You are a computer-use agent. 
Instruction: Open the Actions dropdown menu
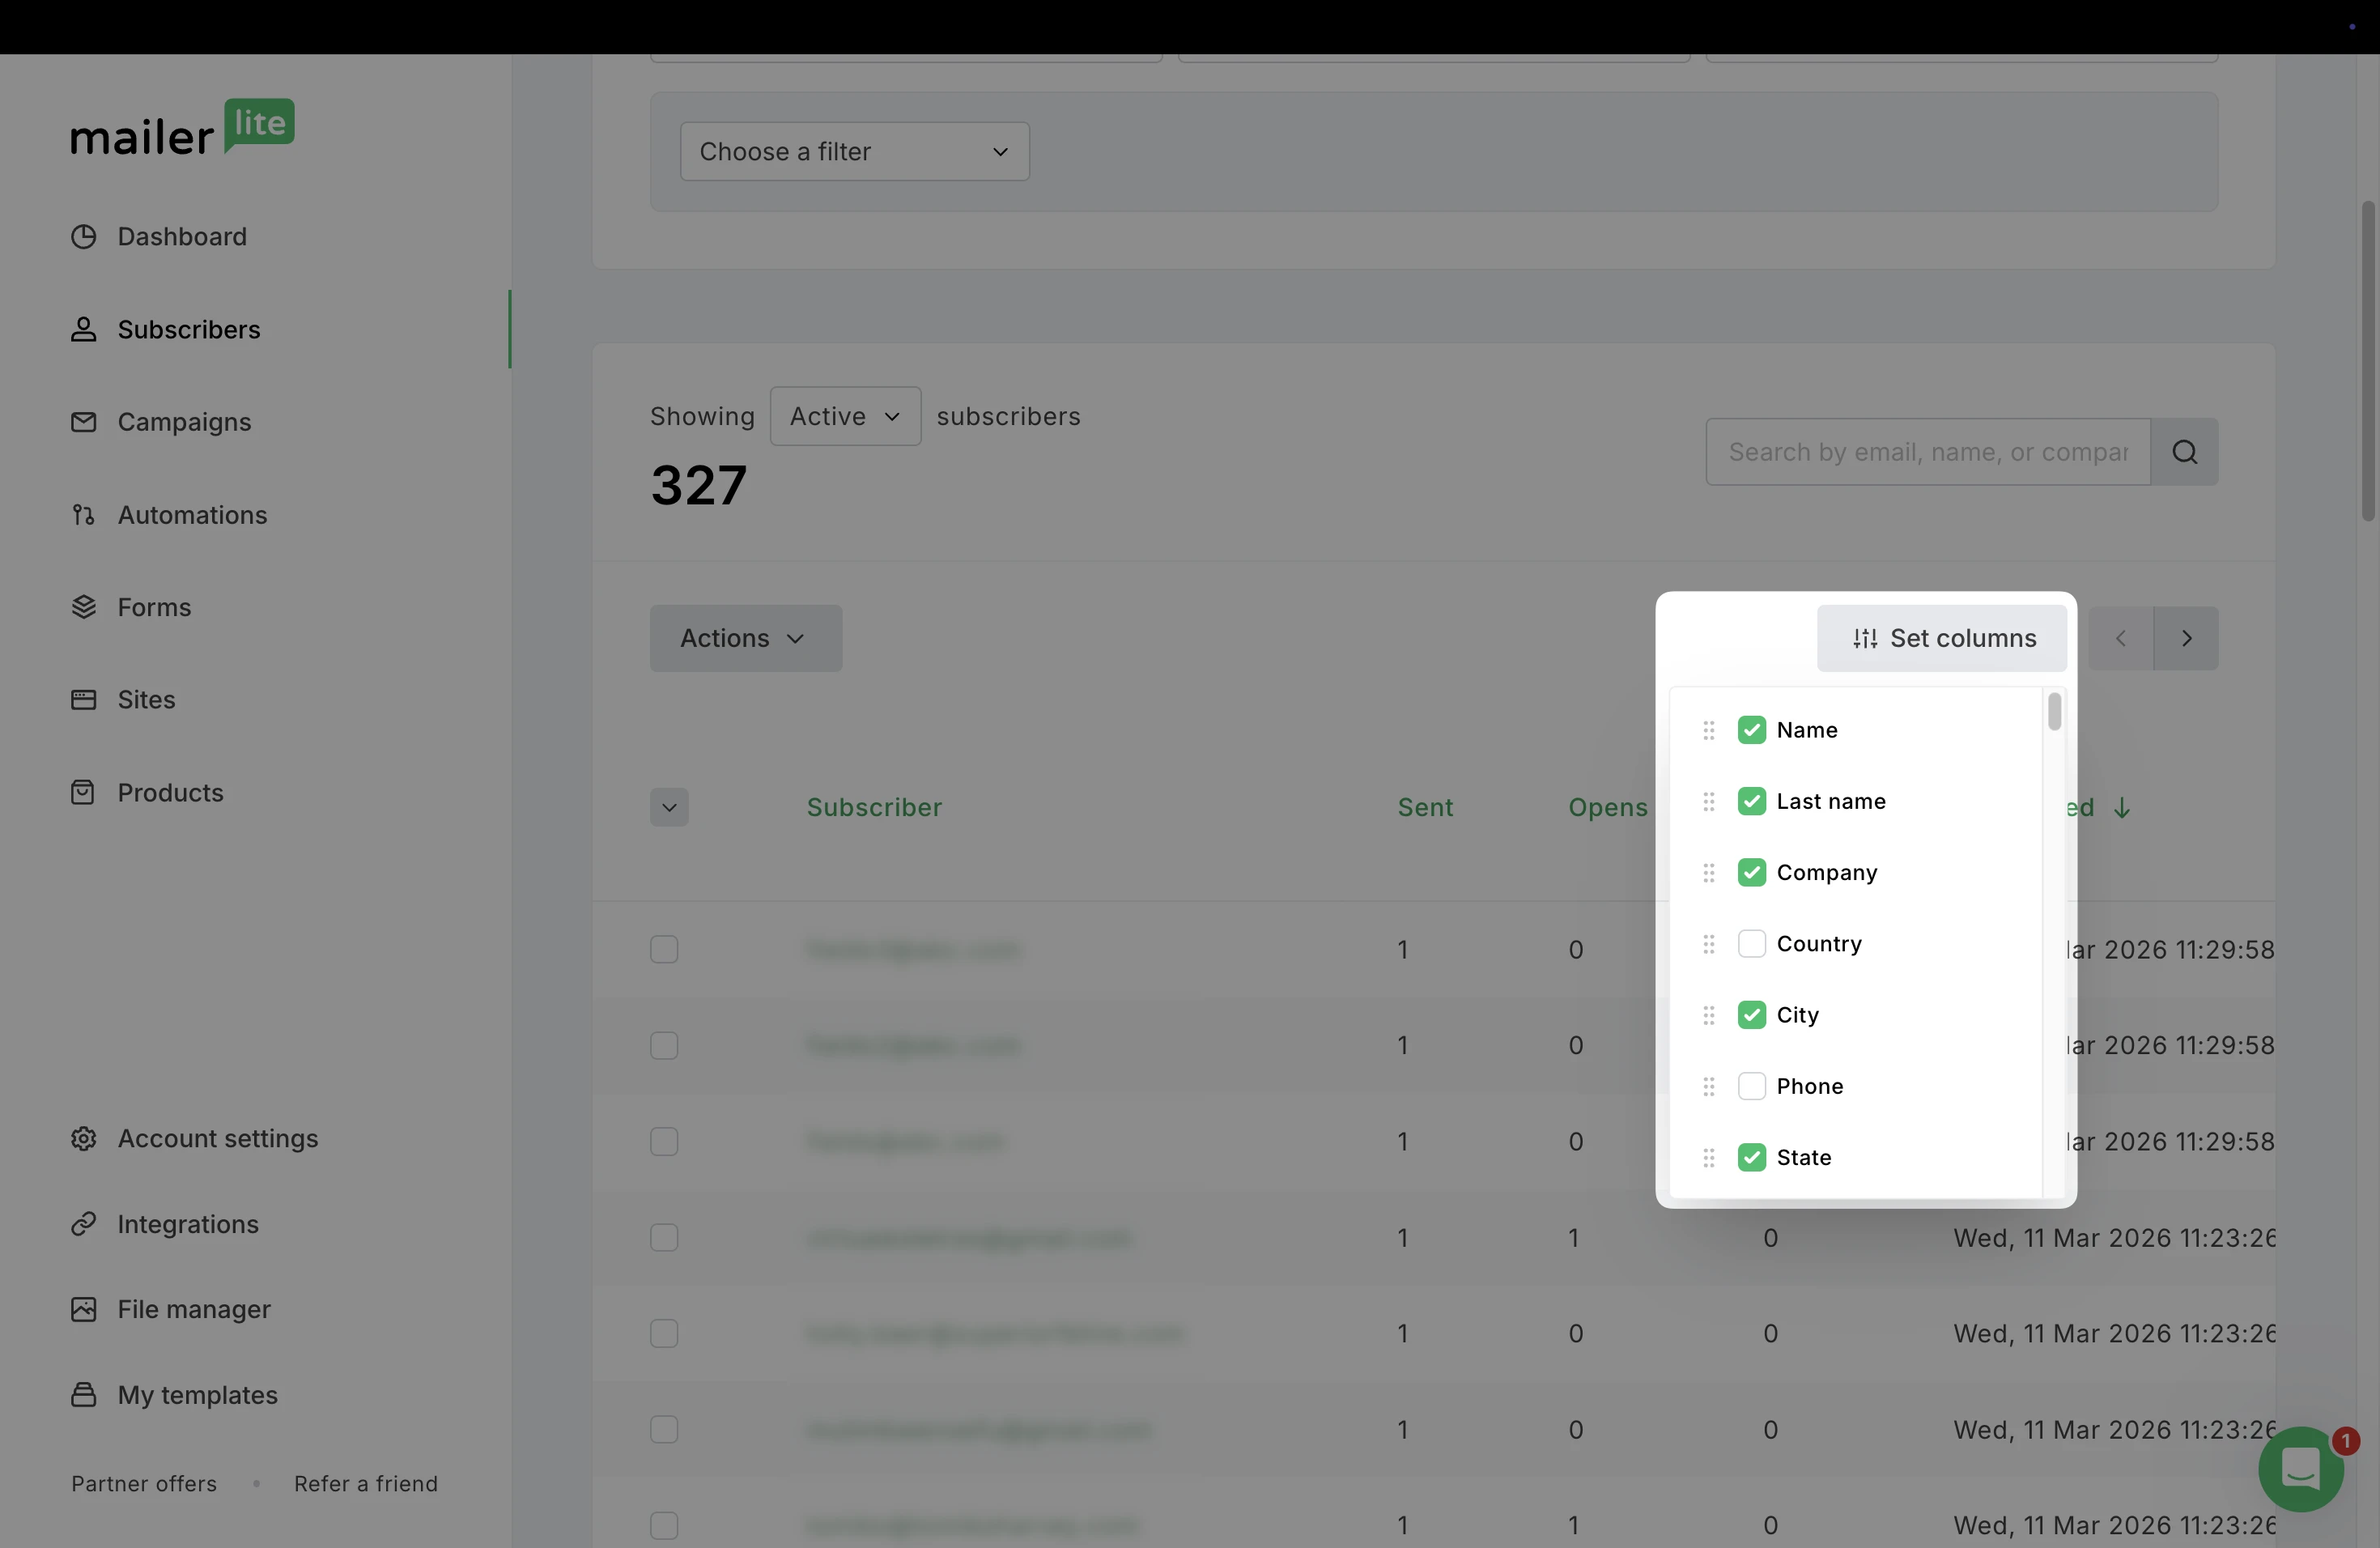745,638
